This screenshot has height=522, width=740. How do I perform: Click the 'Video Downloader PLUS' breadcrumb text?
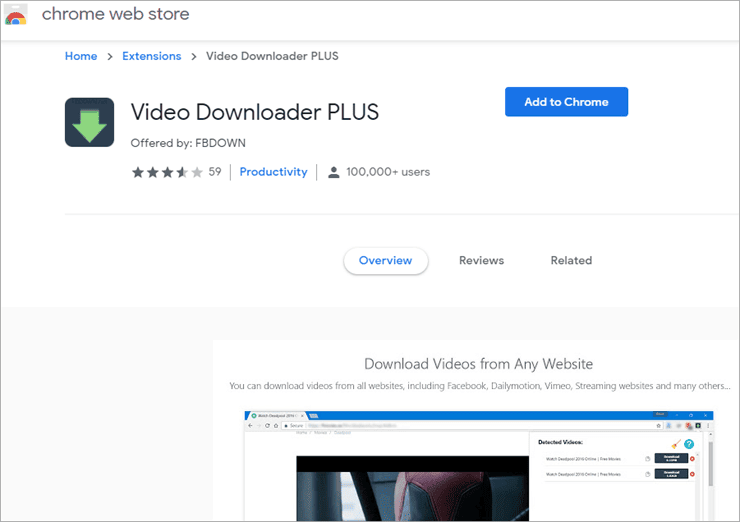tap(272, 56)
